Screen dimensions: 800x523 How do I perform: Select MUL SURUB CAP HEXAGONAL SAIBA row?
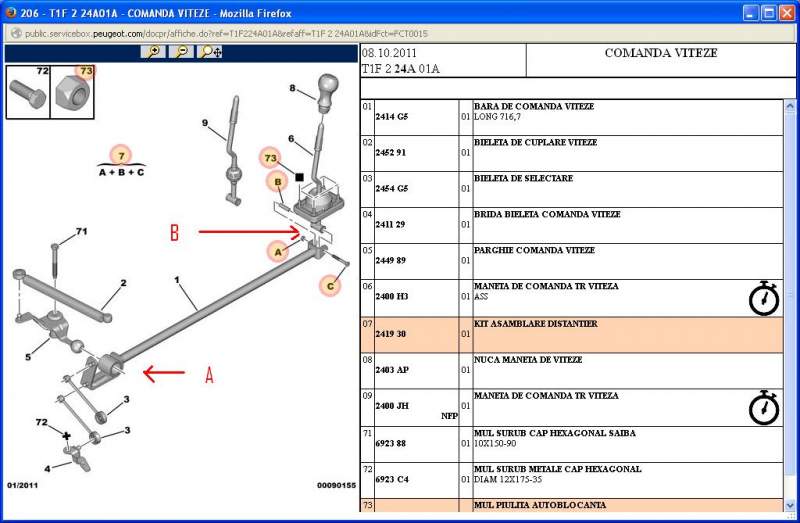coord(571,444)
